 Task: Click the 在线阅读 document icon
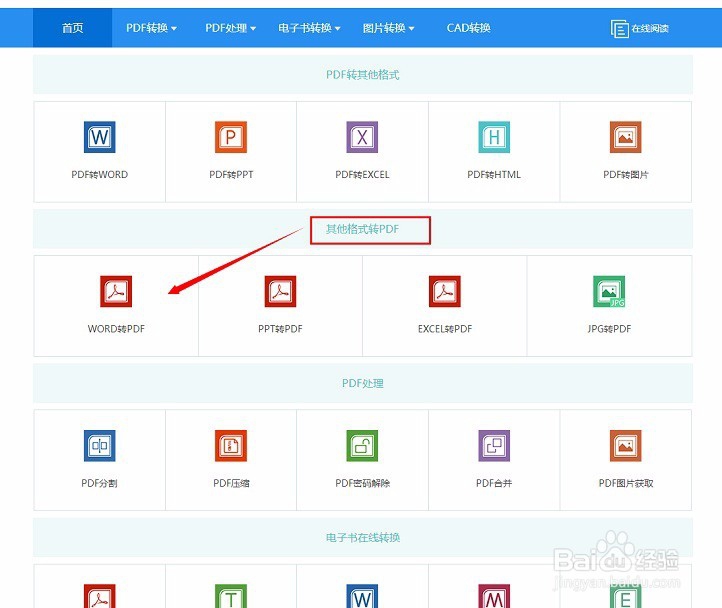point(619,29)
